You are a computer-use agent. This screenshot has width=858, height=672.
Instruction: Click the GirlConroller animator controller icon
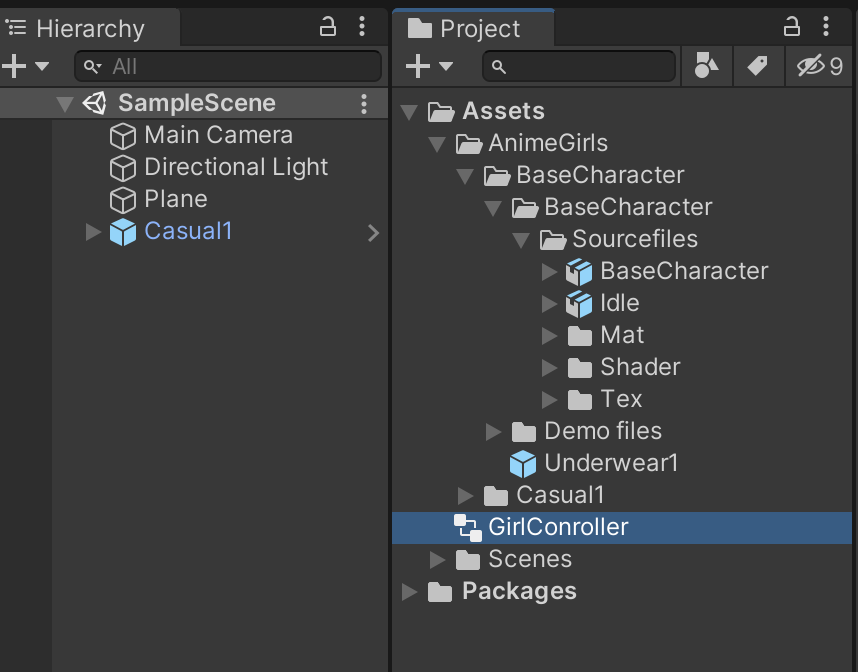tap(468, 528)
